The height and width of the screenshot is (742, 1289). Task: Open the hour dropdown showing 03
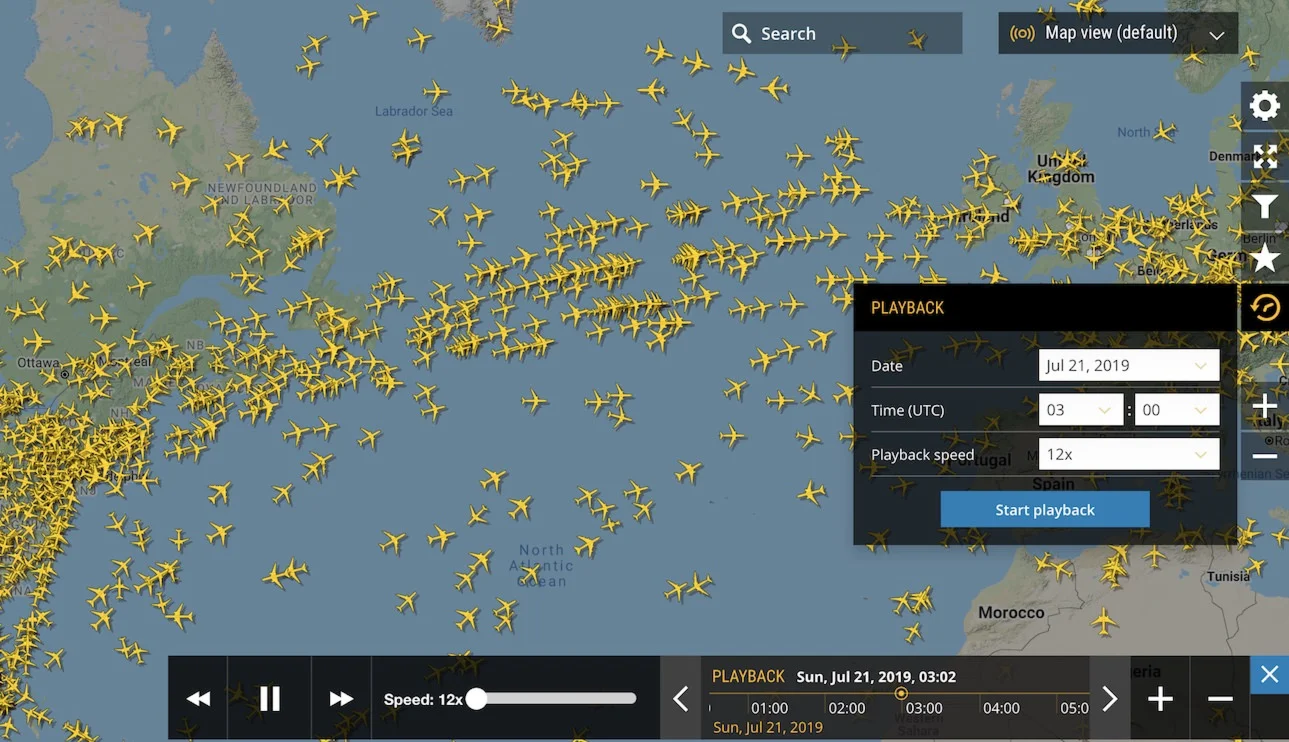click(x=1081, y=410)
